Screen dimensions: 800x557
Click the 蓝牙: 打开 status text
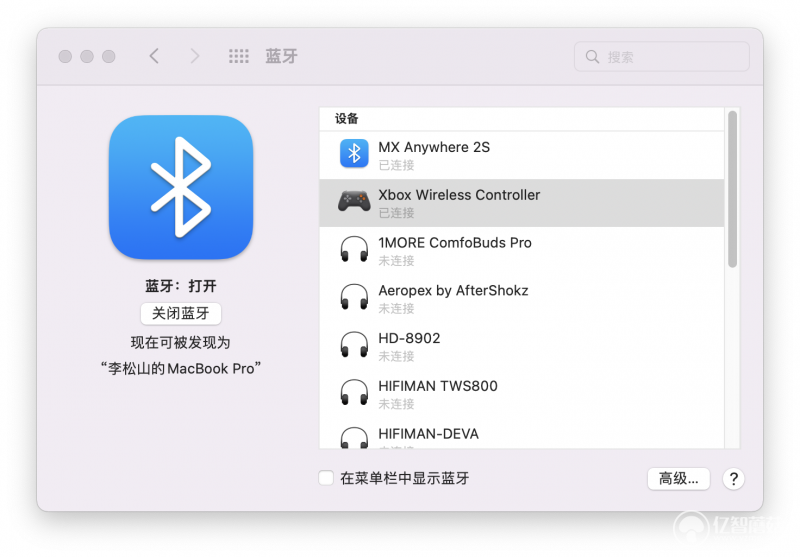181,286
